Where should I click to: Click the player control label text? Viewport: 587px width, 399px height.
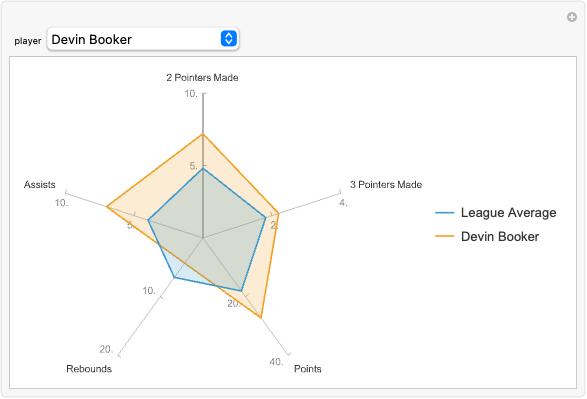(28, 41)
